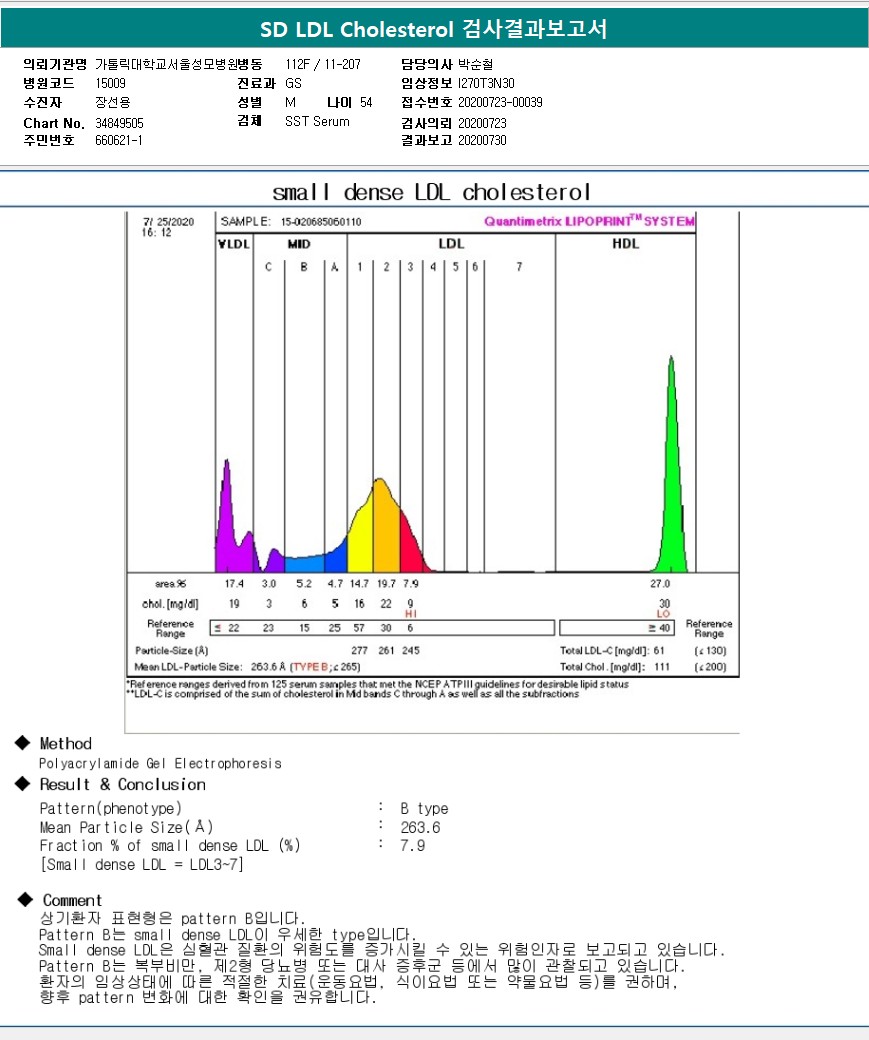Click the diamond bullet beside Method

[22, 743]
